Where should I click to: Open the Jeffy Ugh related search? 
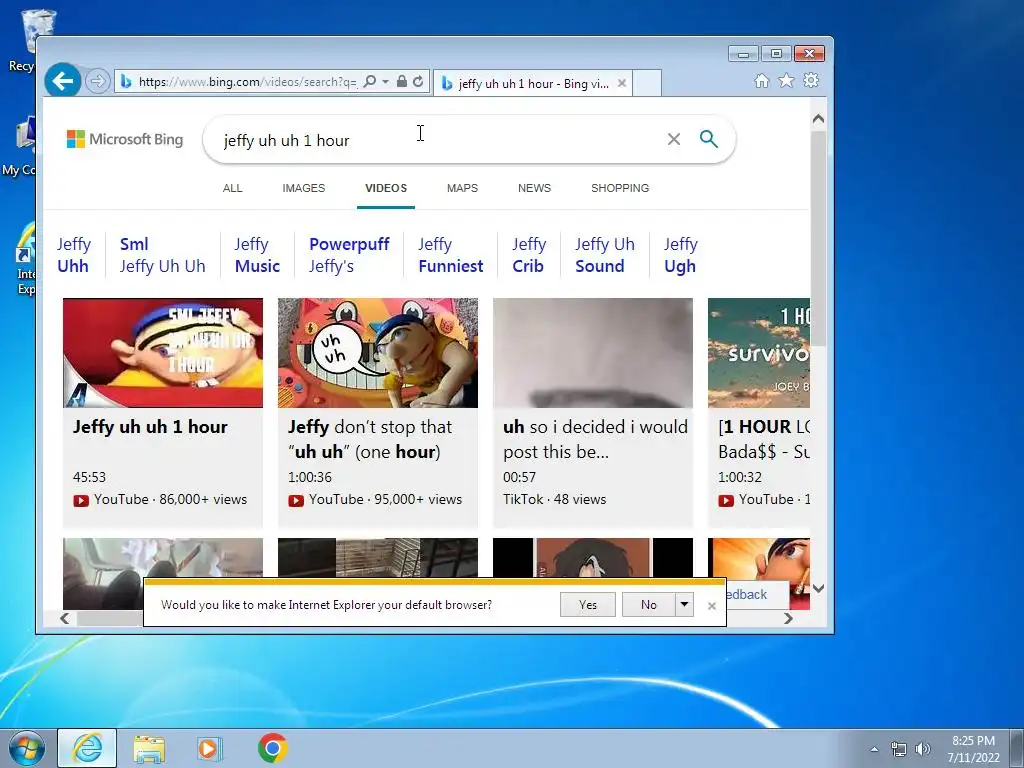click(x=680, y=255)
